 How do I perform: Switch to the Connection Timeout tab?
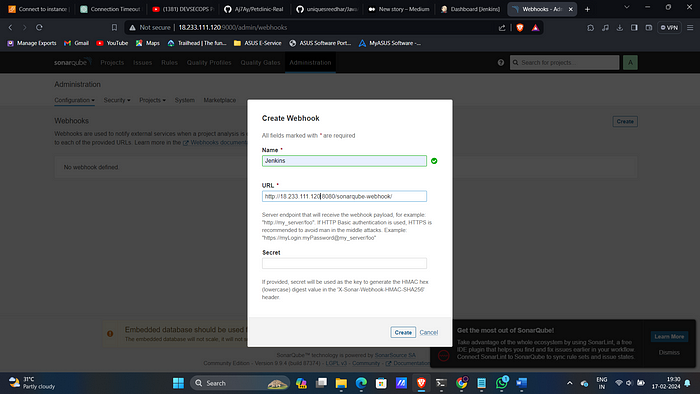[110, 9]
